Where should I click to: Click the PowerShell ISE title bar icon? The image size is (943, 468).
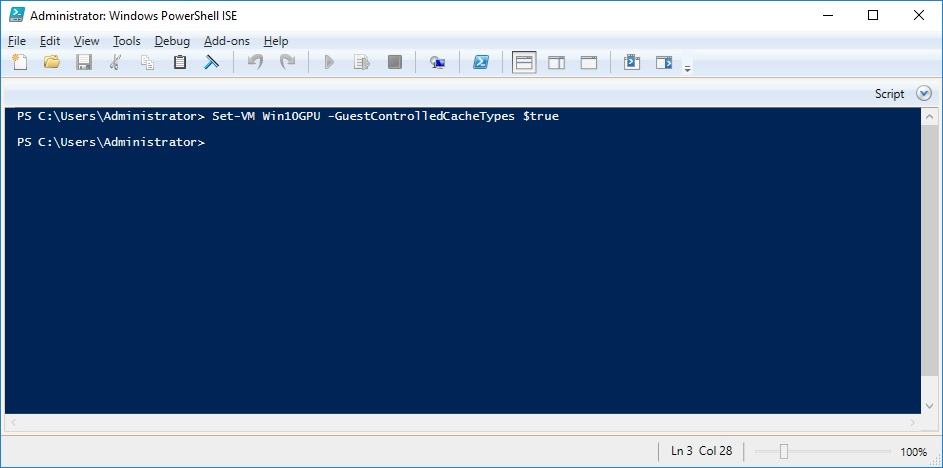coord(17,15)
